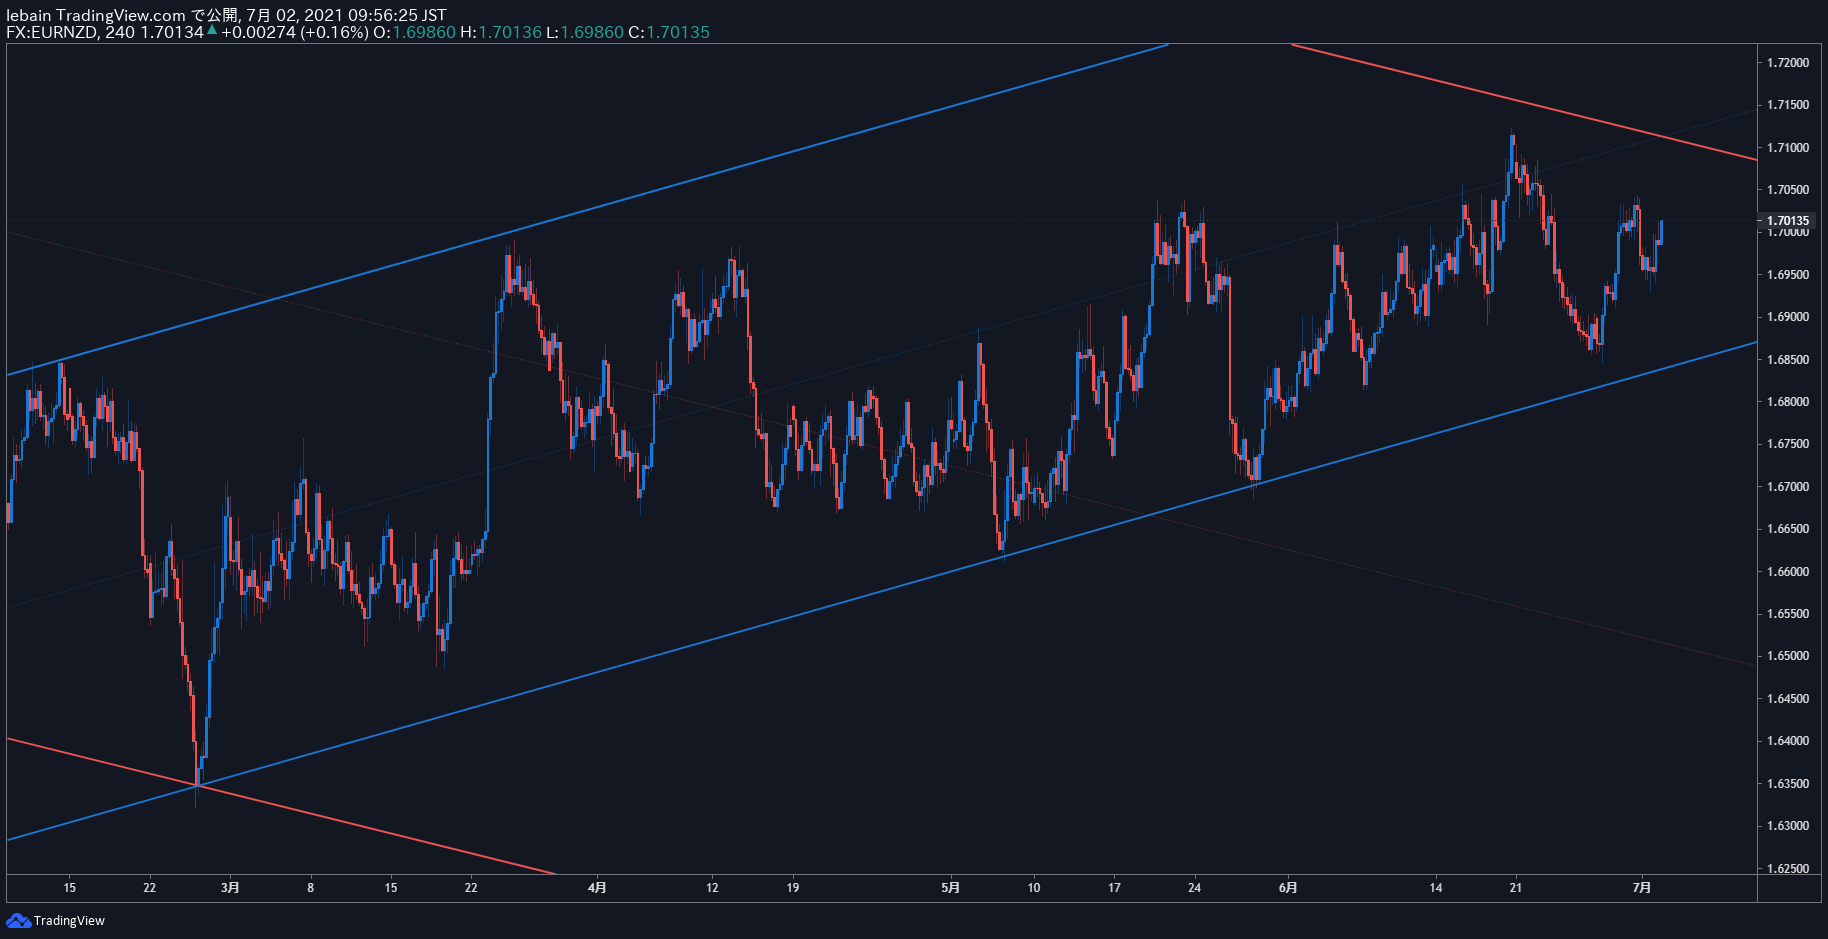
Task: Click the high value H:1.70136
Action: pyautogui.click(x=501, y=32)
